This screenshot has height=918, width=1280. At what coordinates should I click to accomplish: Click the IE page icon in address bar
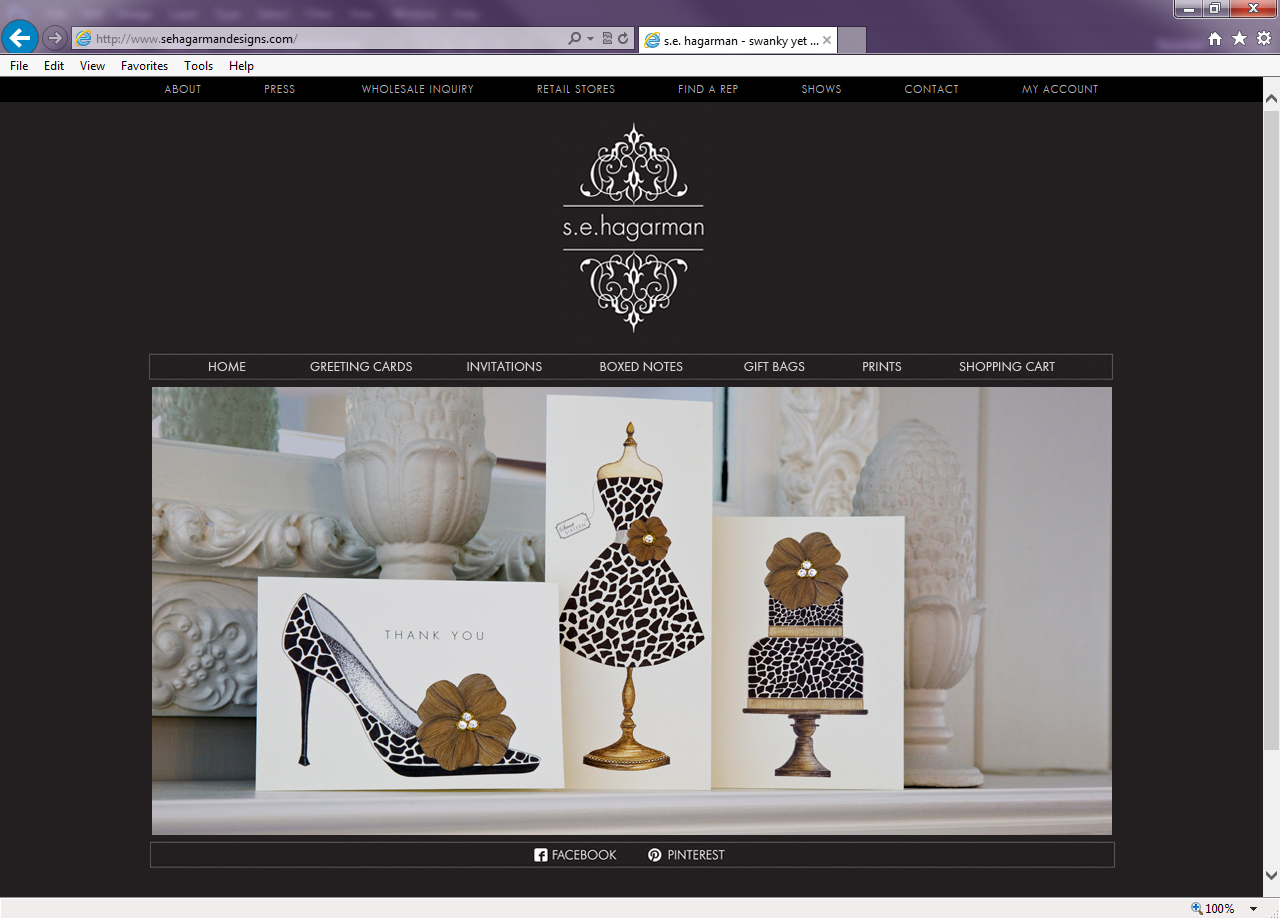[x=84, y=39]
